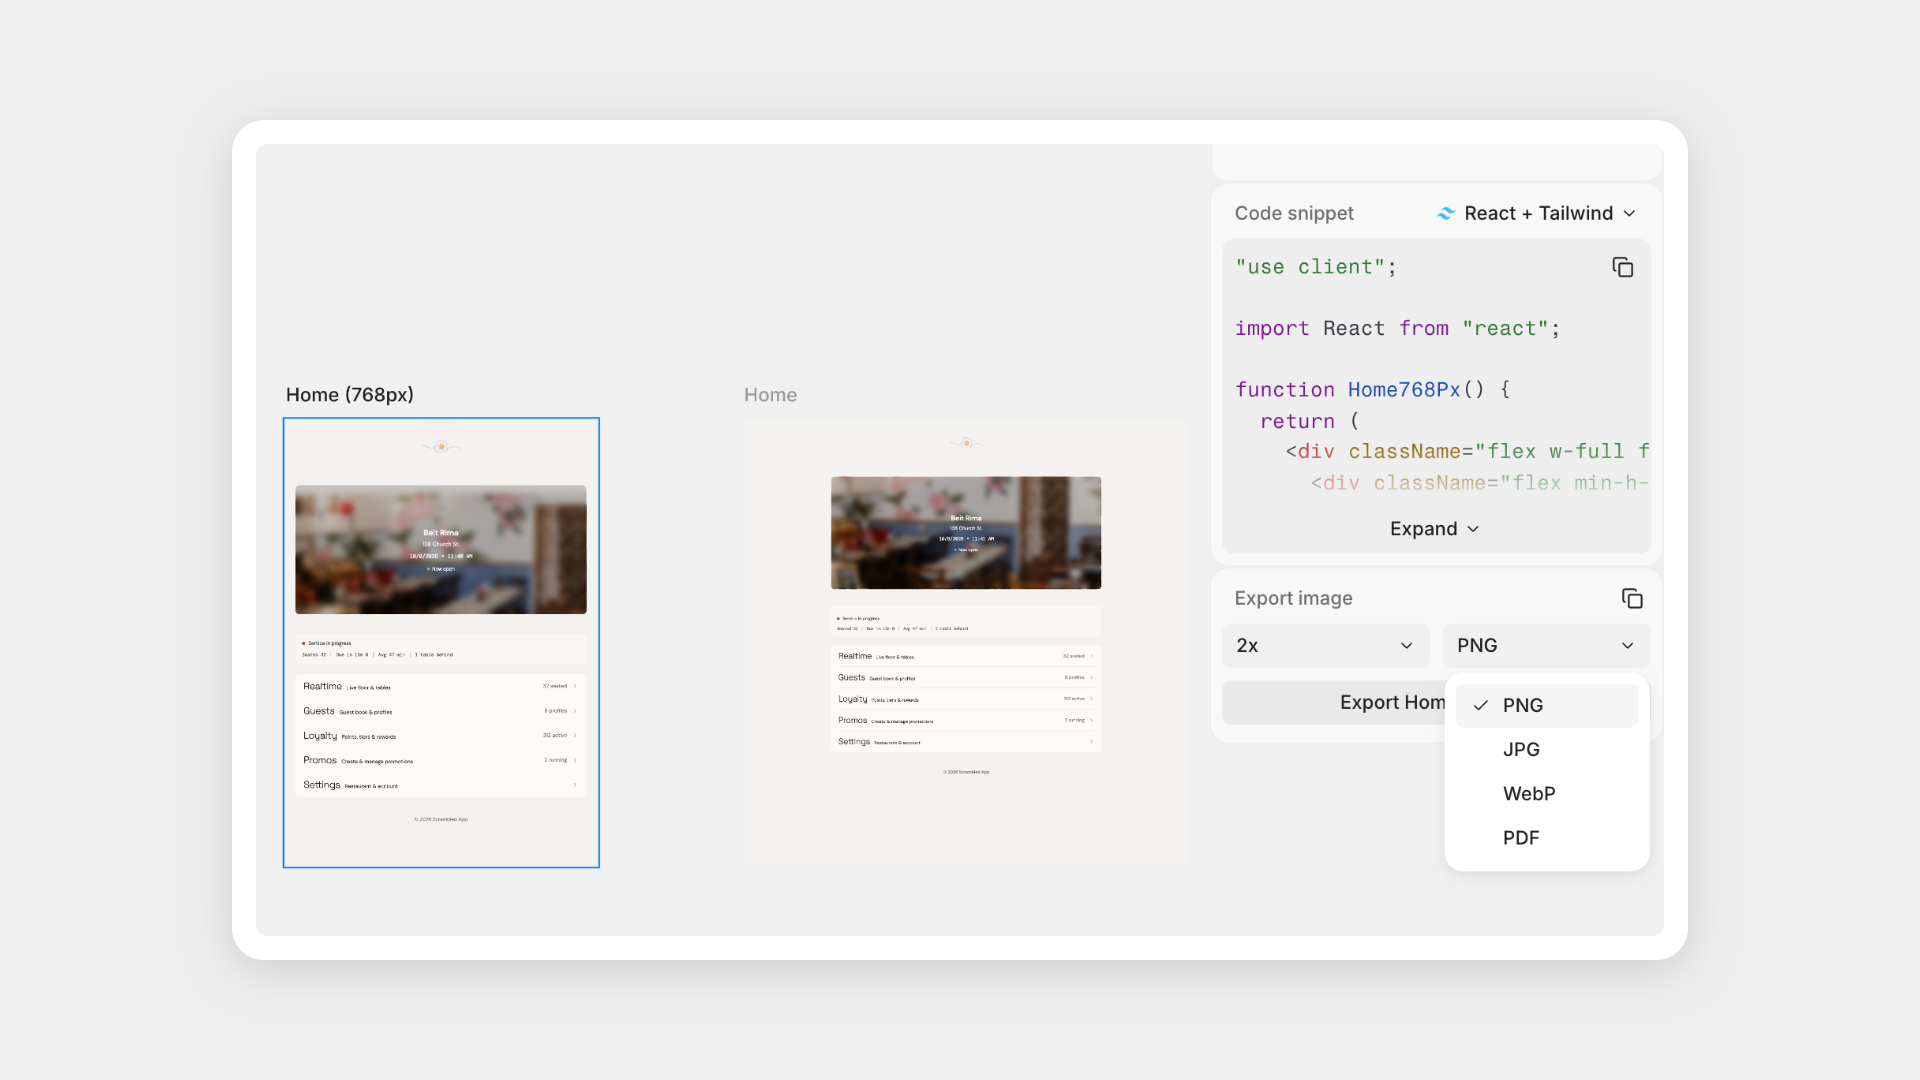Open the 2x export scale dropdown

[x=1326, y=646]
